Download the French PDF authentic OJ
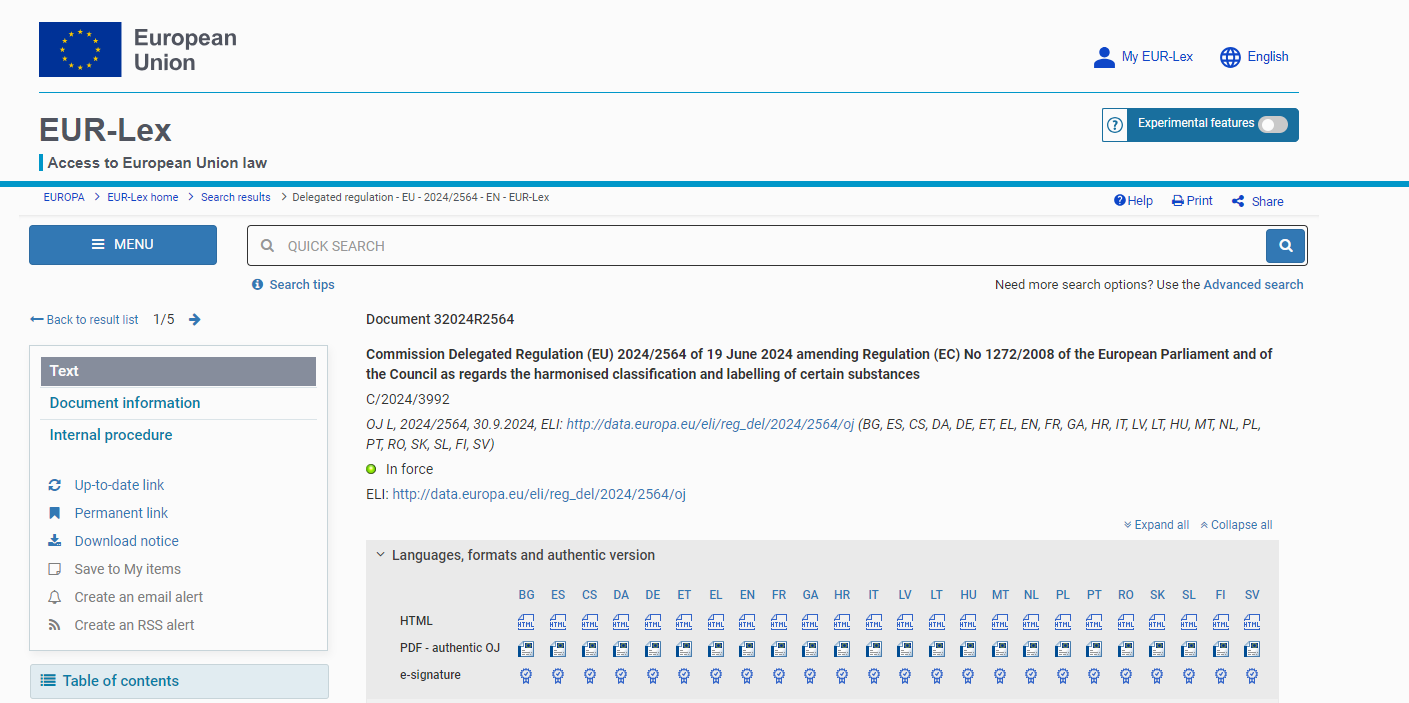 click(x=779, y=648)
